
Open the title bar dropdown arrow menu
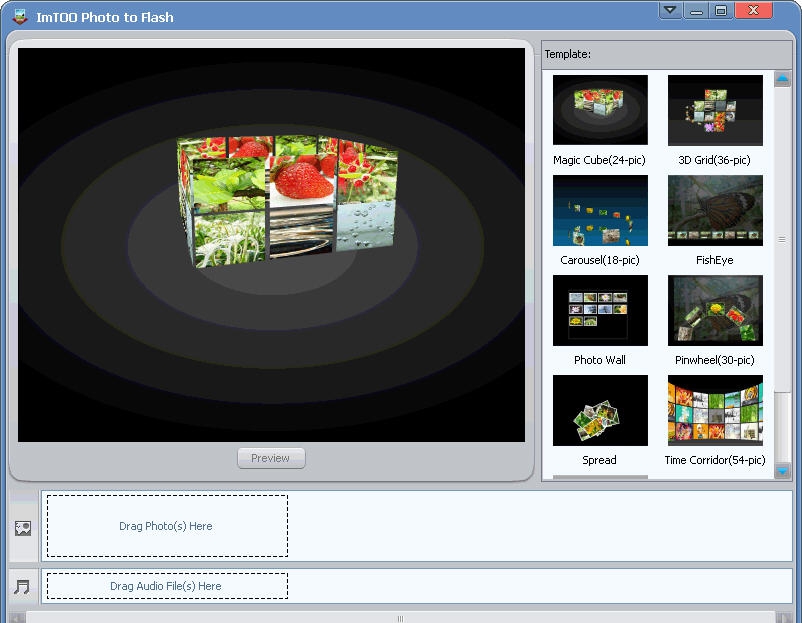click(668, 10)
